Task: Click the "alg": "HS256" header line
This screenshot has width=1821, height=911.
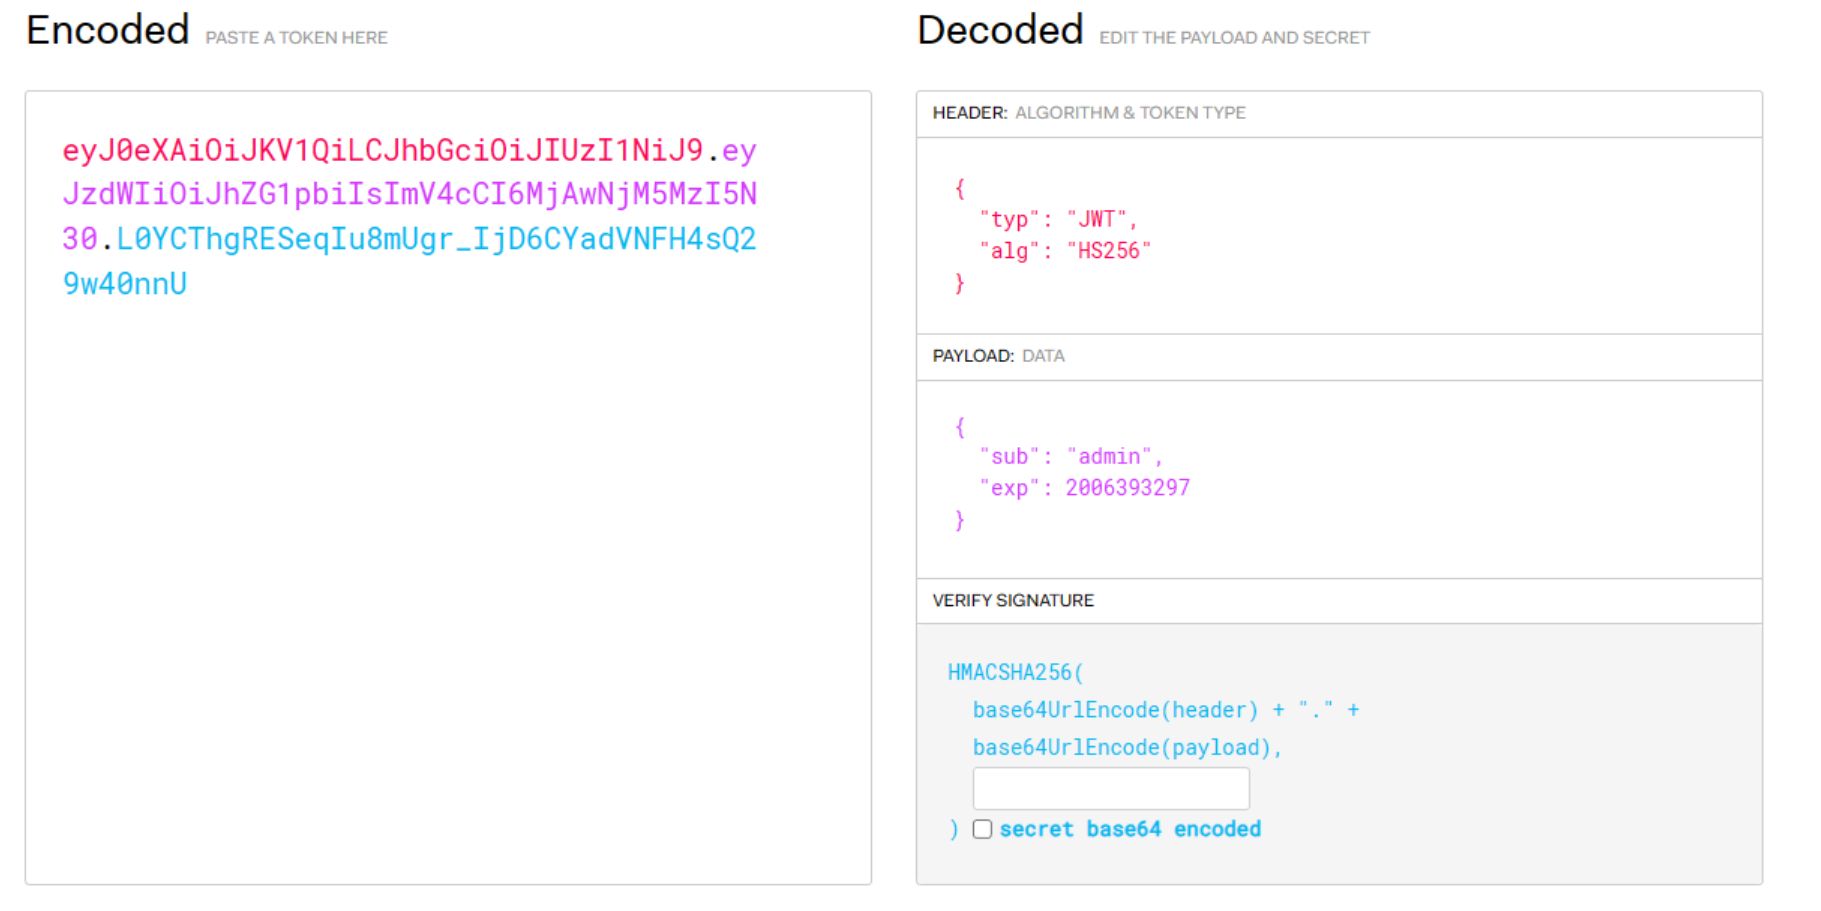Action: (x=1065, y=251)
